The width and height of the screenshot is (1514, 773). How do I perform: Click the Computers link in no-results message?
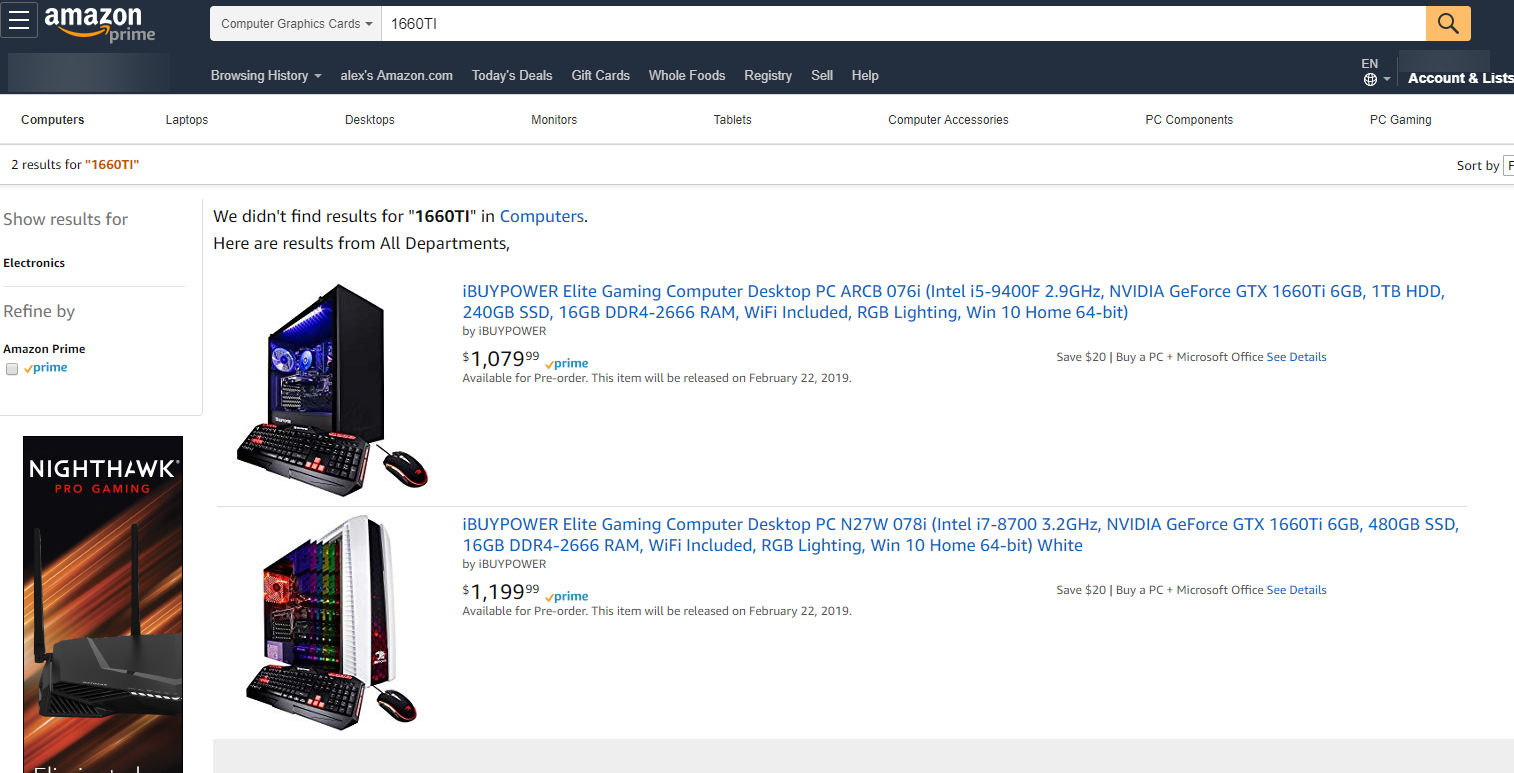pos(542,216)
